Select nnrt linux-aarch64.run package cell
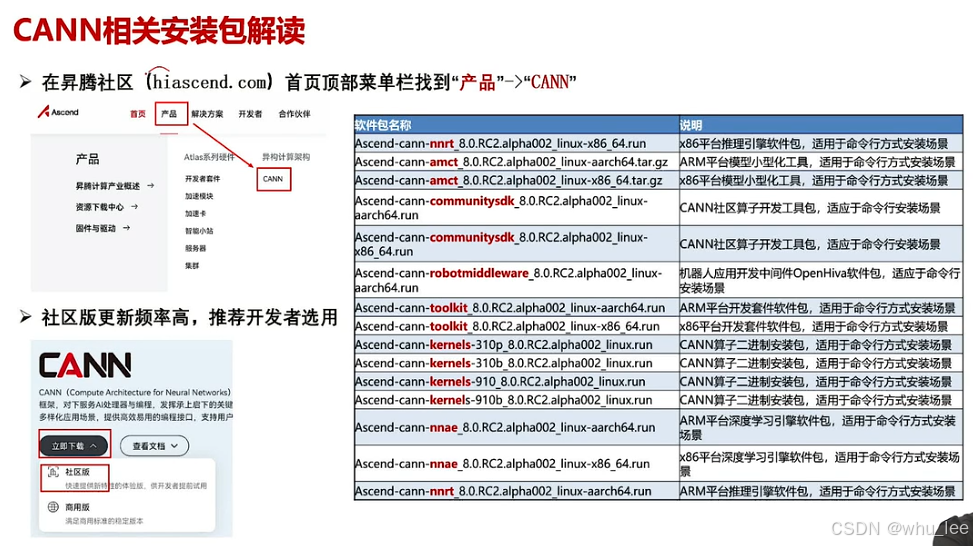Viewport: 973px width, 546px height. tap(516, 491)
